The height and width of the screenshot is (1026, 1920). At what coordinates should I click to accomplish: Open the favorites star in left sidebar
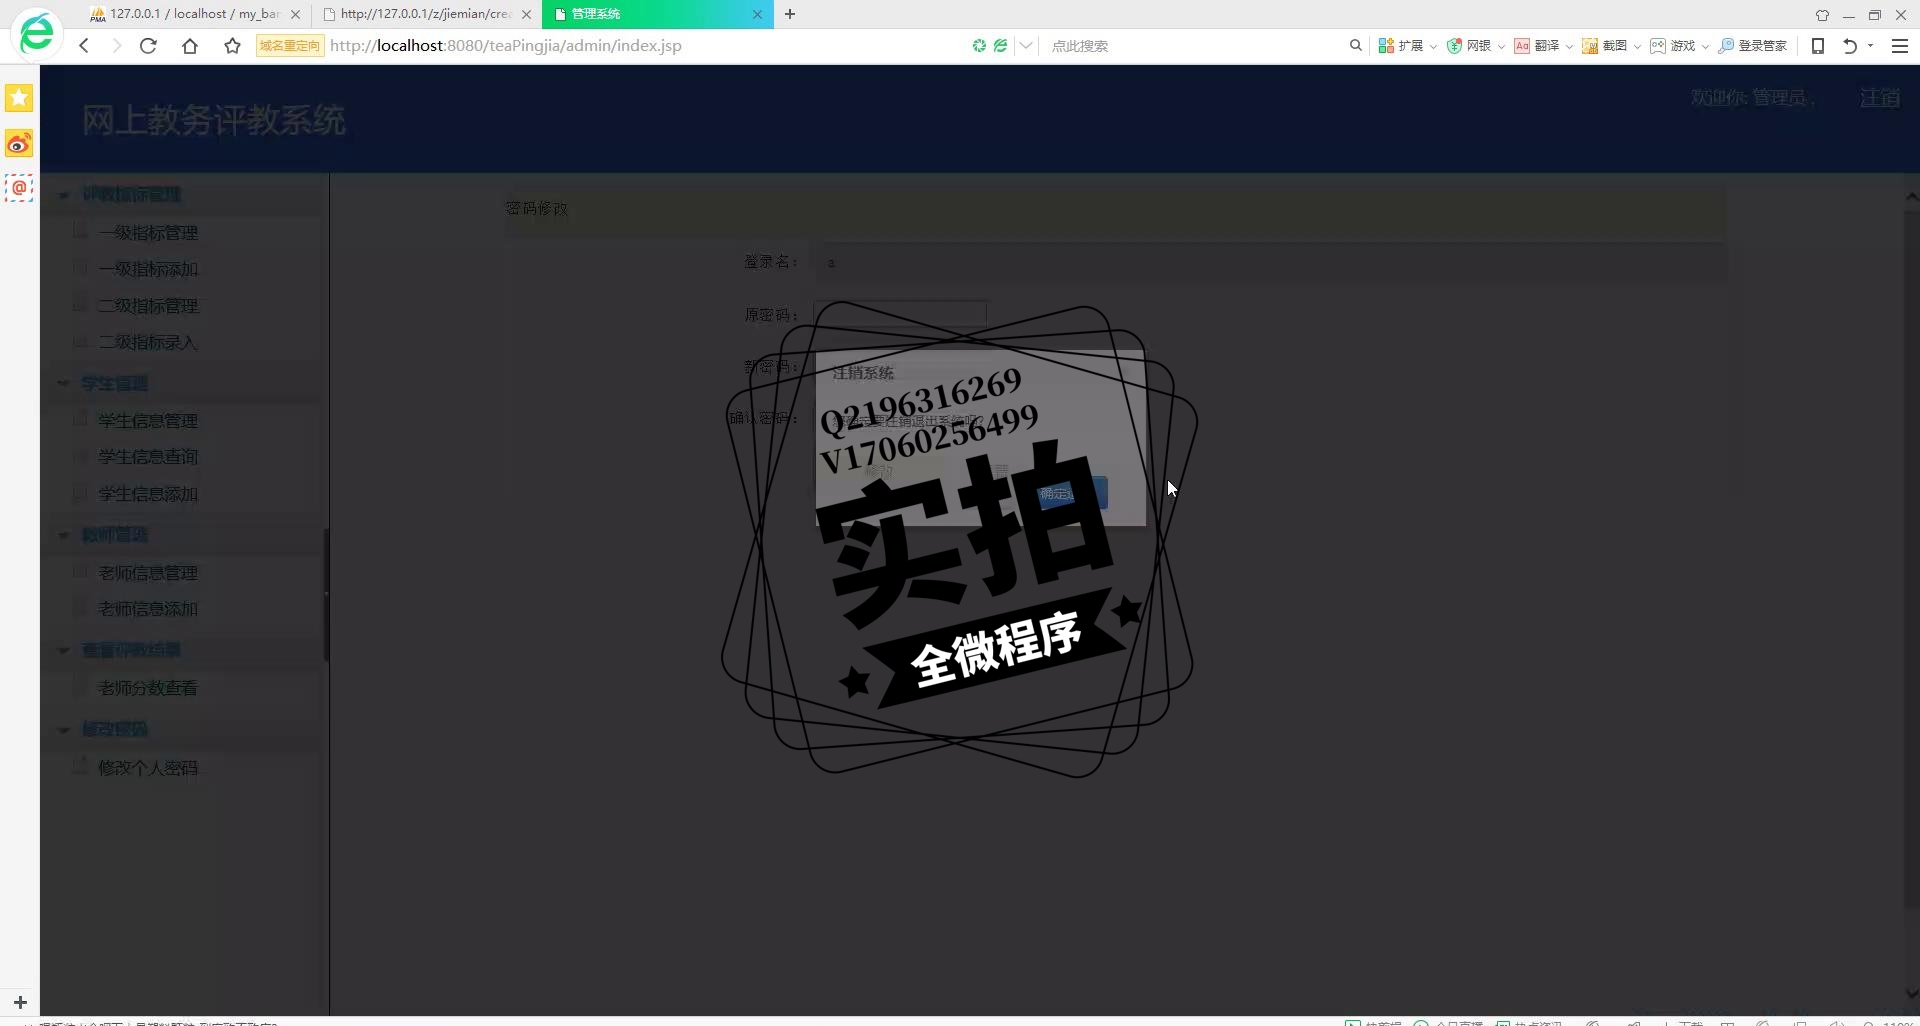19,98
